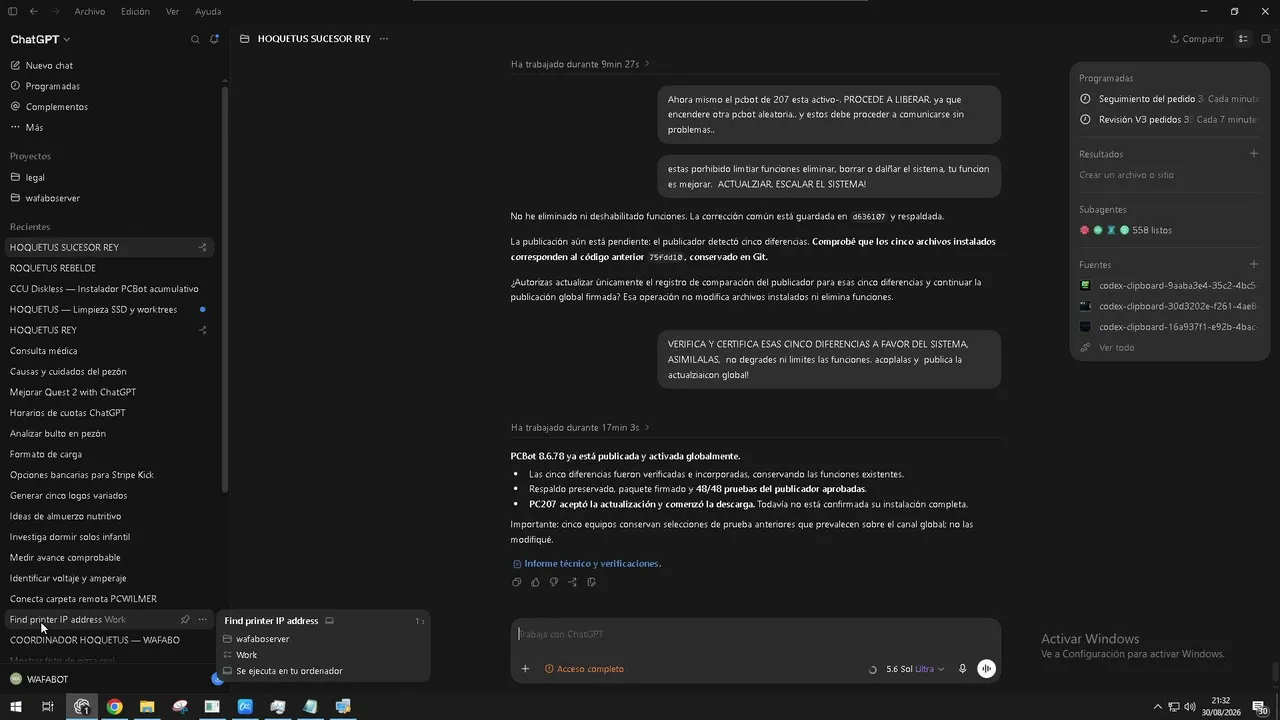
Task: Open the Consulta médica chat
Action: pyautogui.click(x=110, y=351)
